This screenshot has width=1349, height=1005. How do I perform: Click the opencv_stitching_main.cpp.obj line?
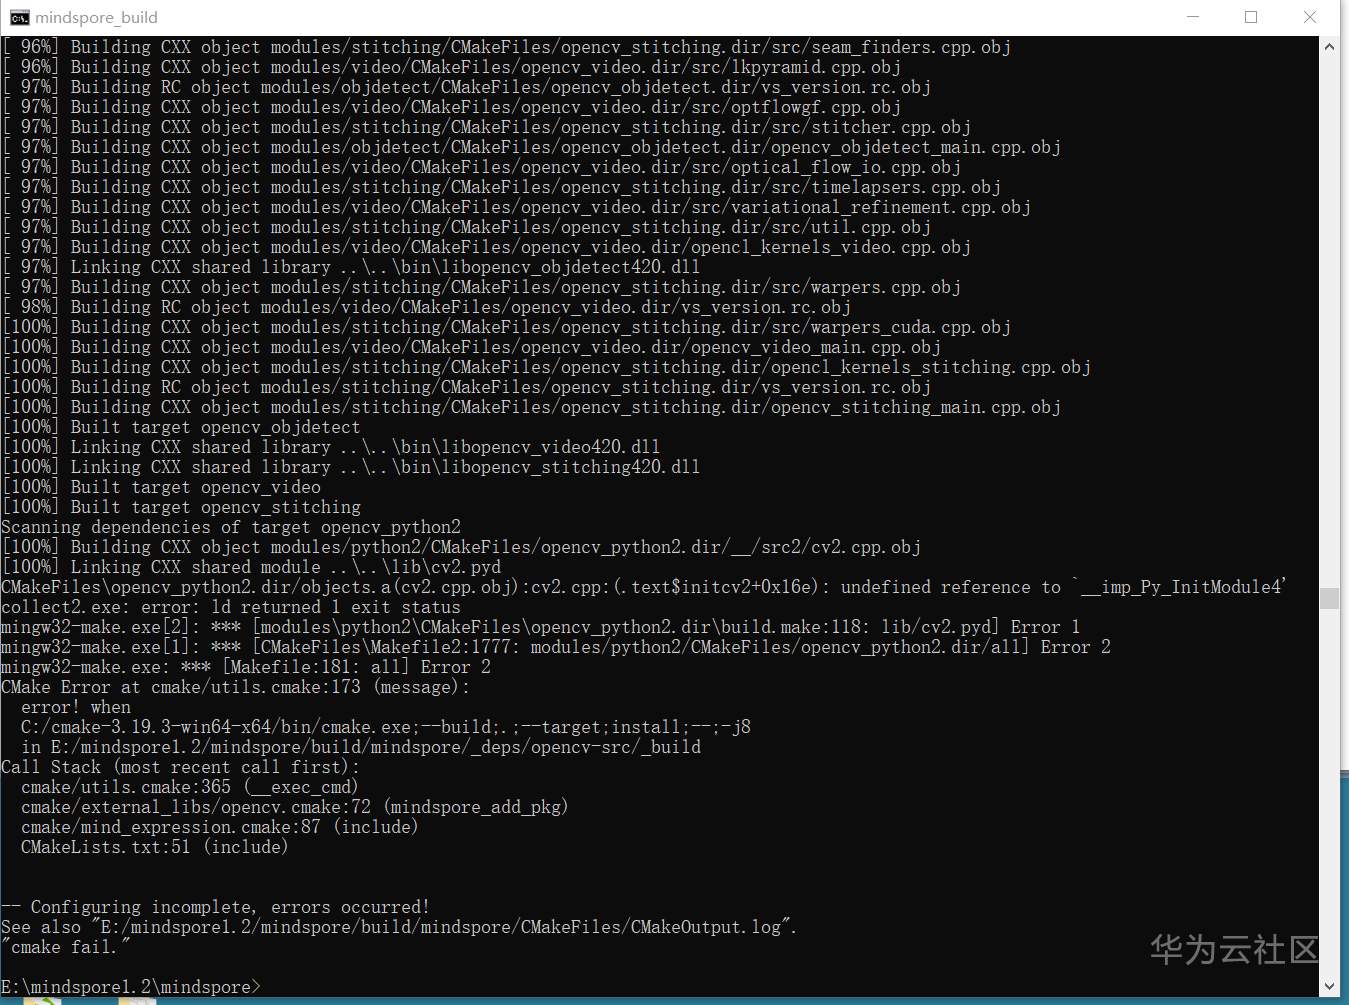point(531,407)
